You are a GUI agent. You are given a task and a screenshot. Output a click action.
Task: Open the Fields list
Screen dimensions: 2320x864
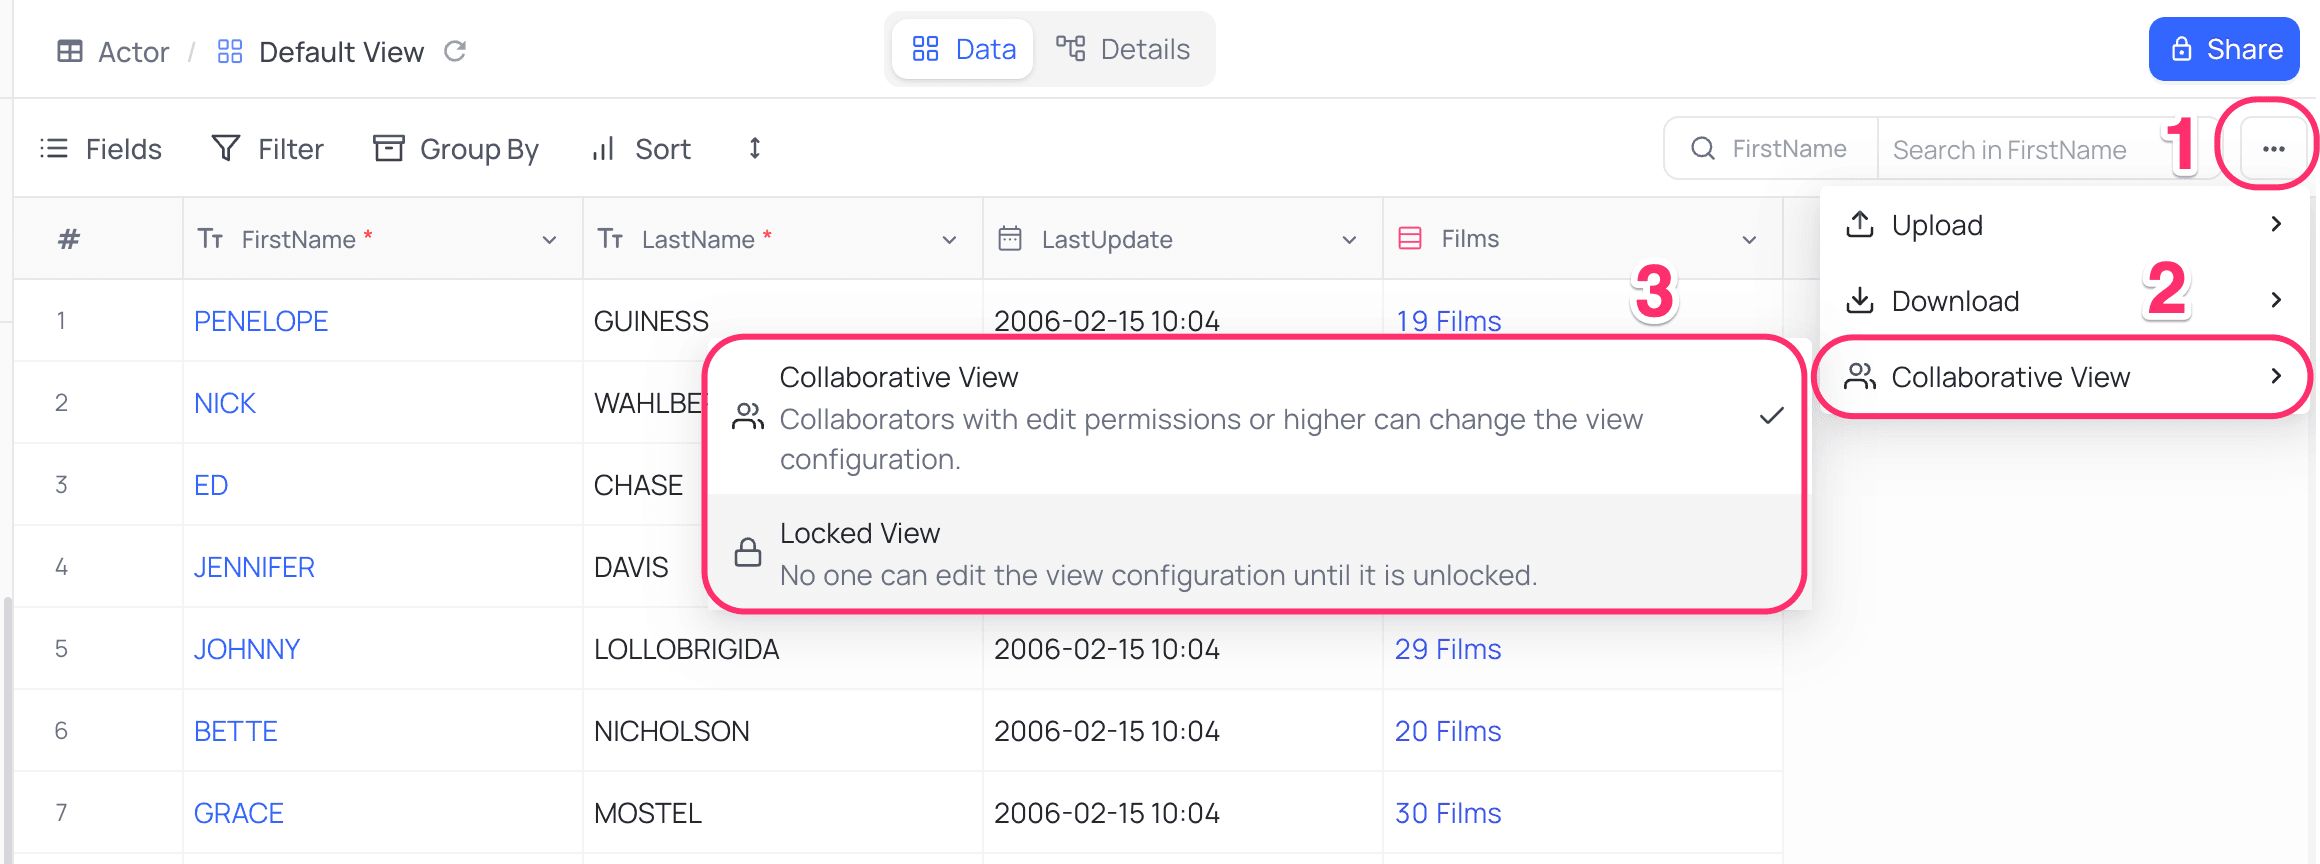[101, 149]
